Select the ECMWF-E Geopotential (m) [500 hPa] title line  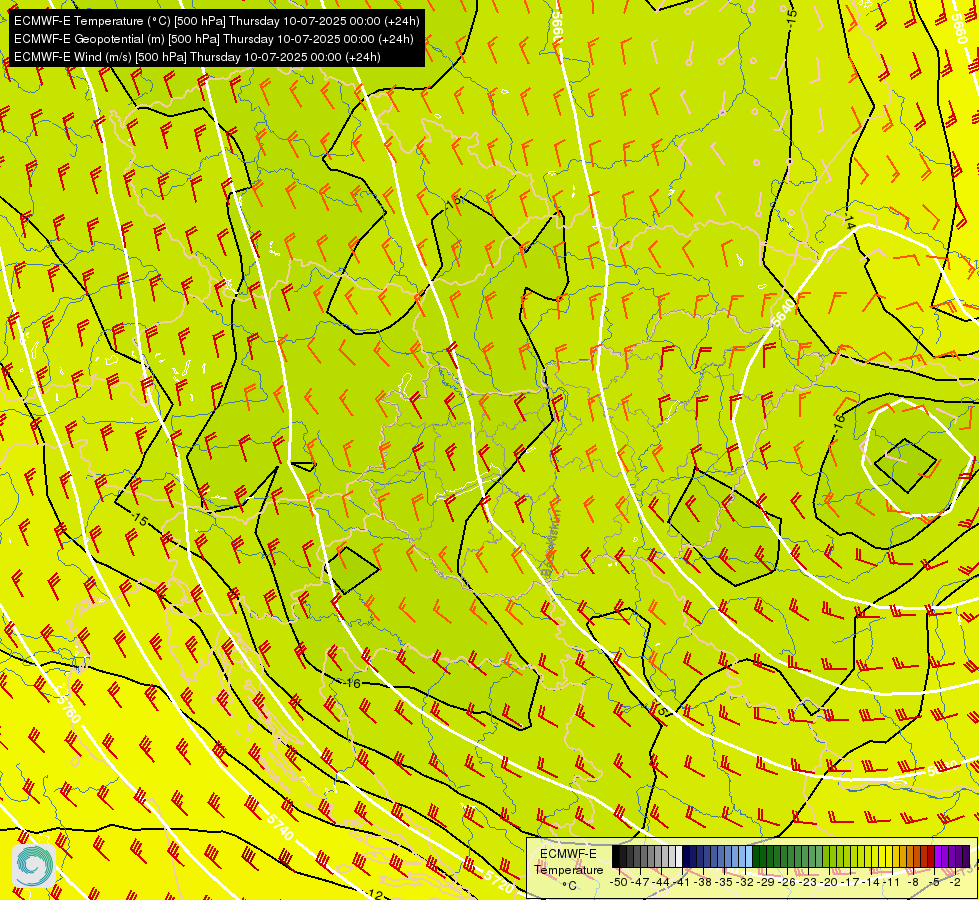coord(214,39)
